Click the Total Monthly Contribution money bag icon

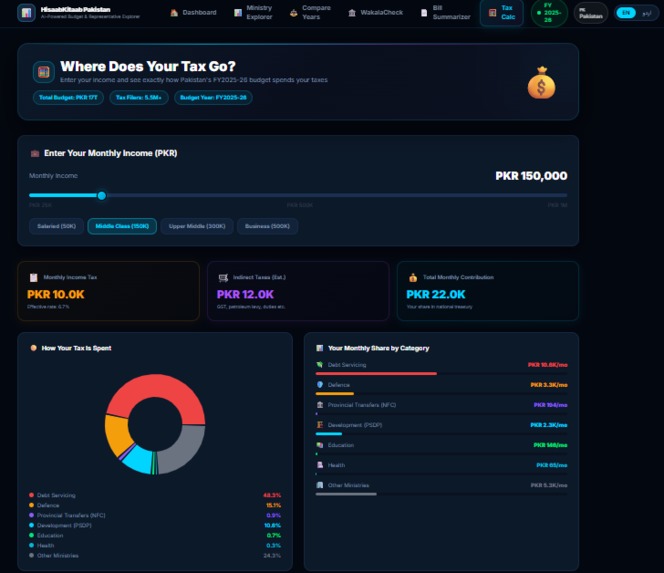(413, 277)
